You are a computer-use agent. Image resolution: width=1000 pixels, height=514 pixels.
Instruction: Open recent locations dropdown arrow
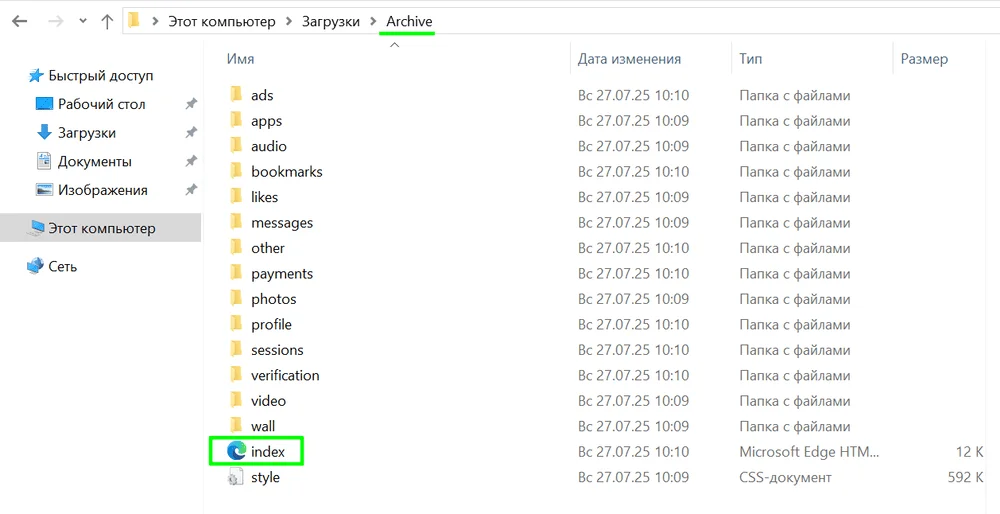(x=82, y=21)
